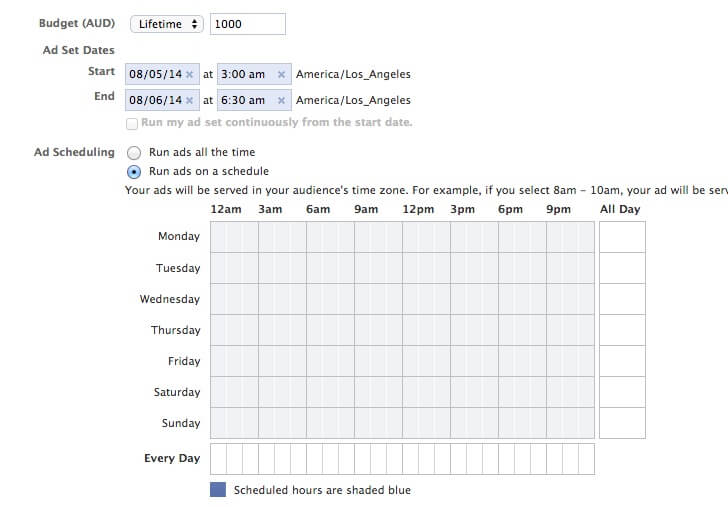The width and height of the screenshot is (728, 507).
Task: Click the budget amount field showing 1000
Action: tap(246, 24)
